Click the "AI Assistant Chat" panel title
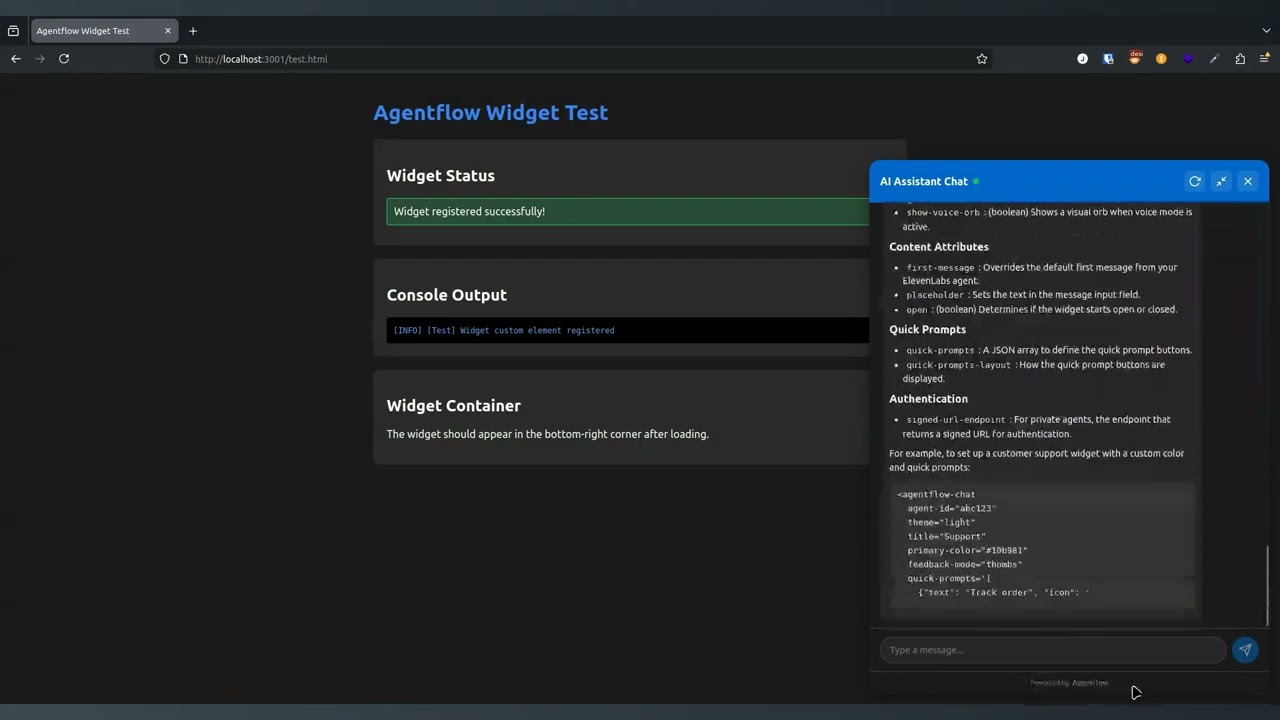Viewport: 1280px width, 720px height. point(923,181)
